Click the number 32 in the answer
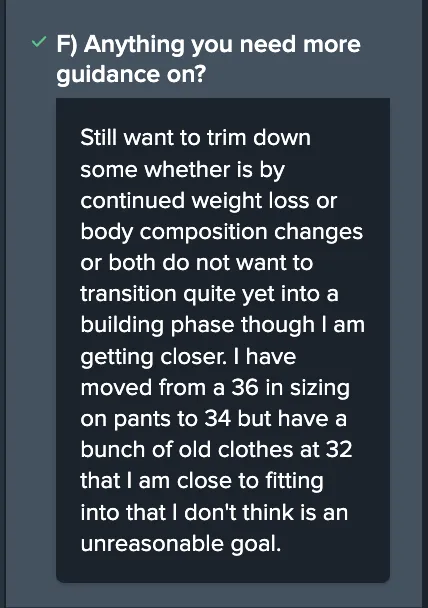Screen dimensions: 428x608 click(339, 450)
